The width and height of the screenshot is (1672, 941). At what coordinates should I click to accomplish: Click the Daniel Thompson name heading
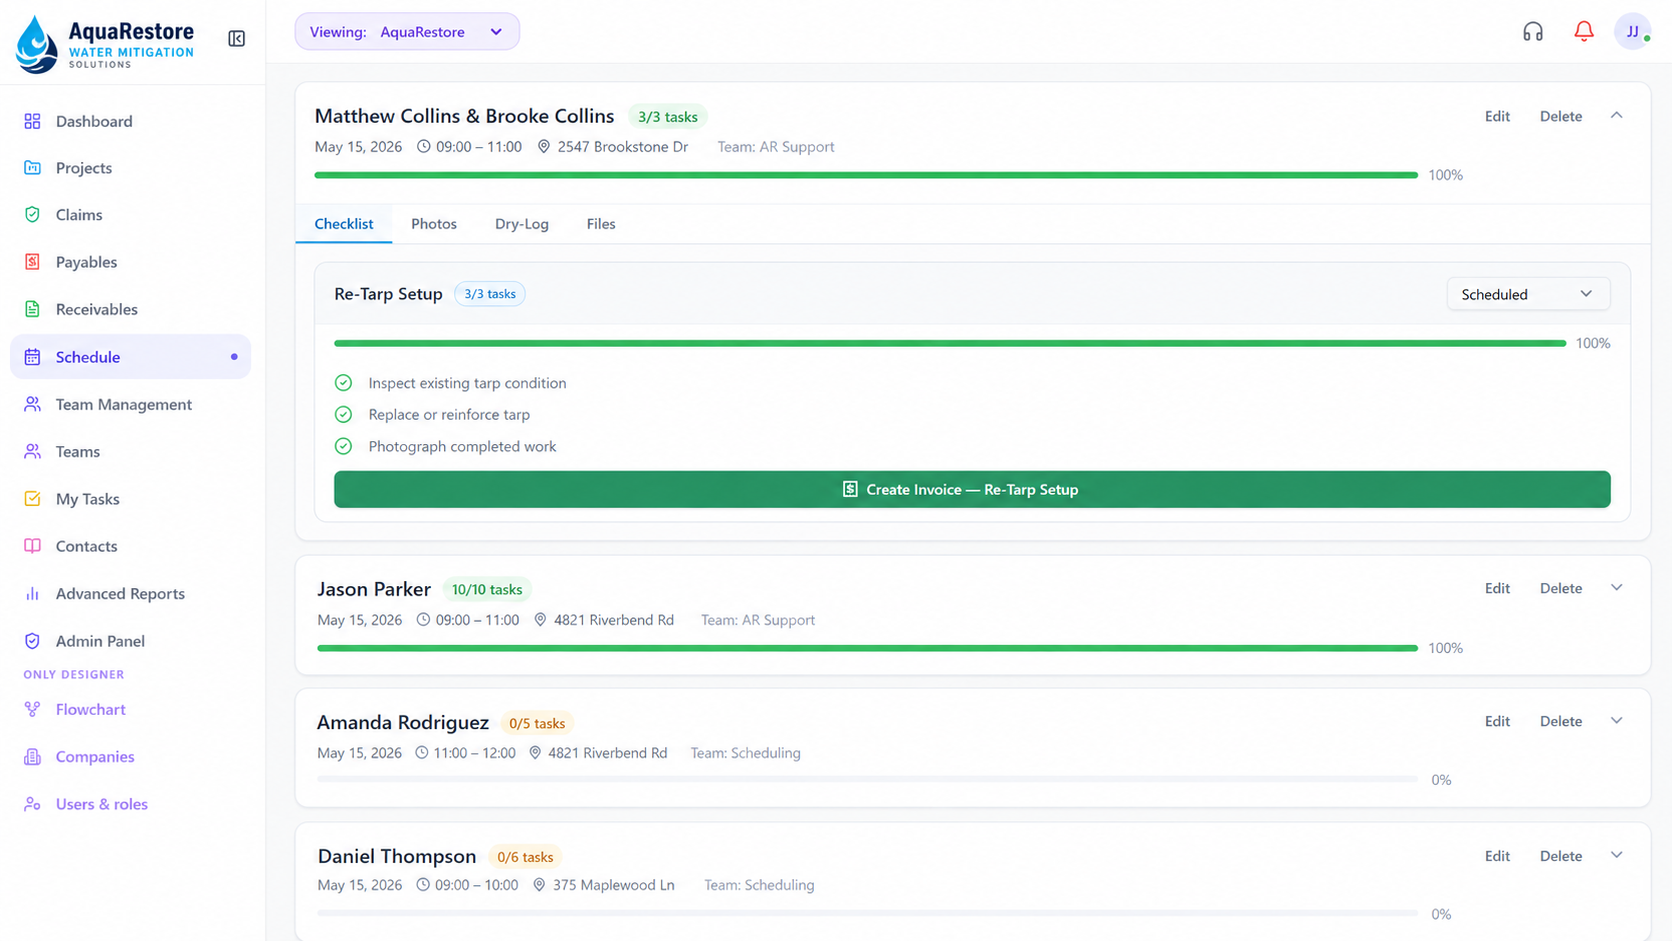[397, 856]
